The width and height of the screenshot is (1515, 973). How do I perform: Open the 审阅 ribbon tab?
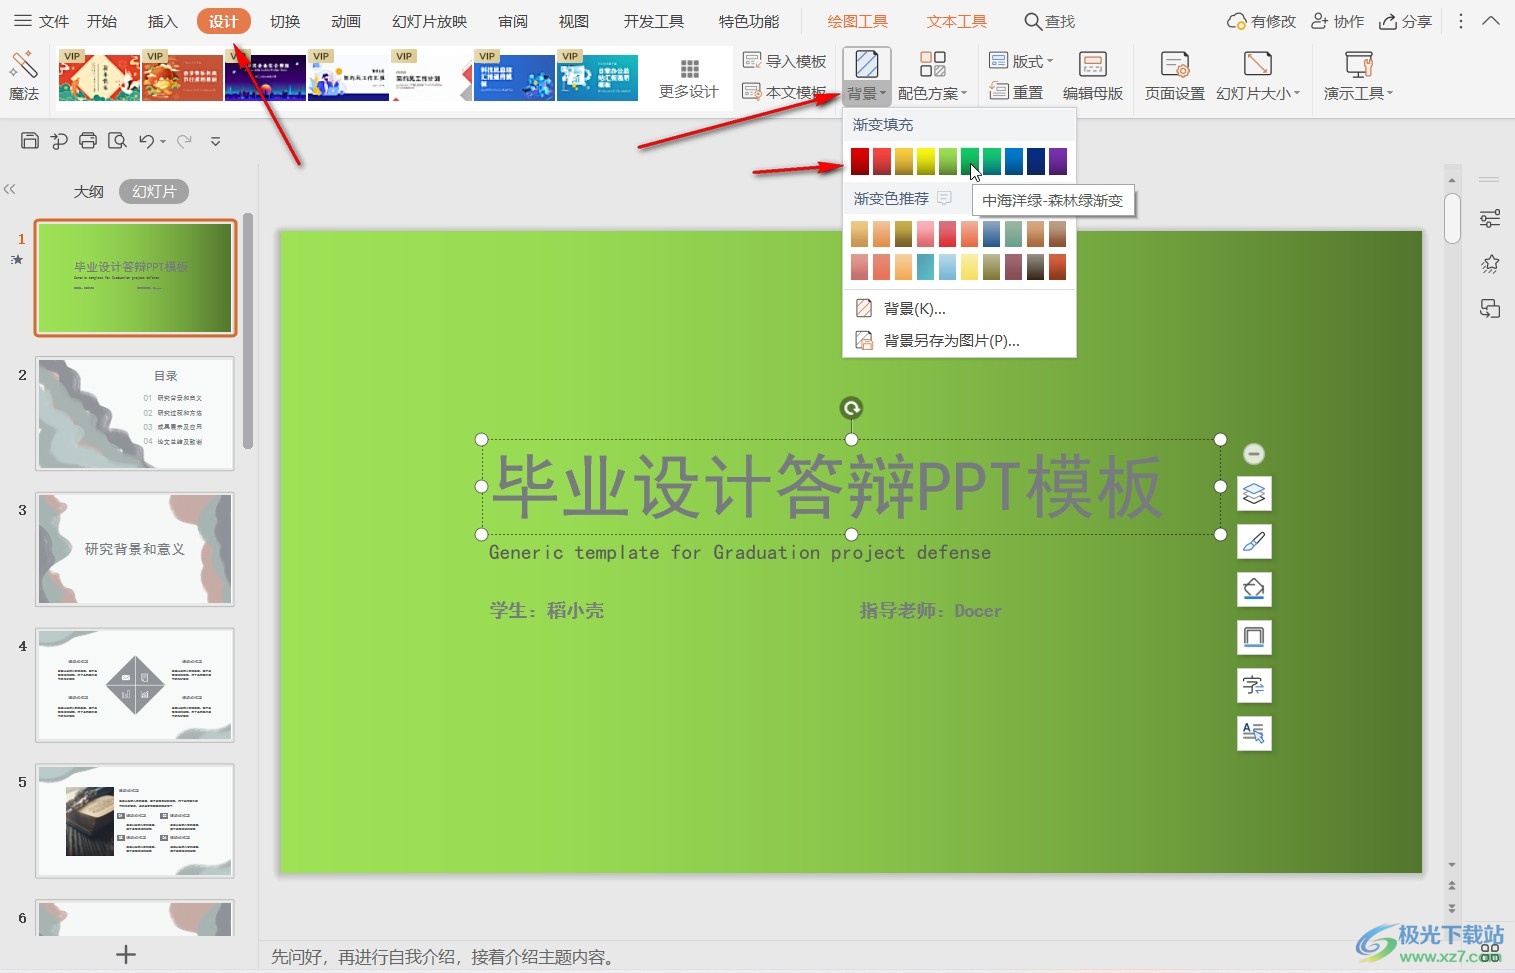[x=513, y=21]
